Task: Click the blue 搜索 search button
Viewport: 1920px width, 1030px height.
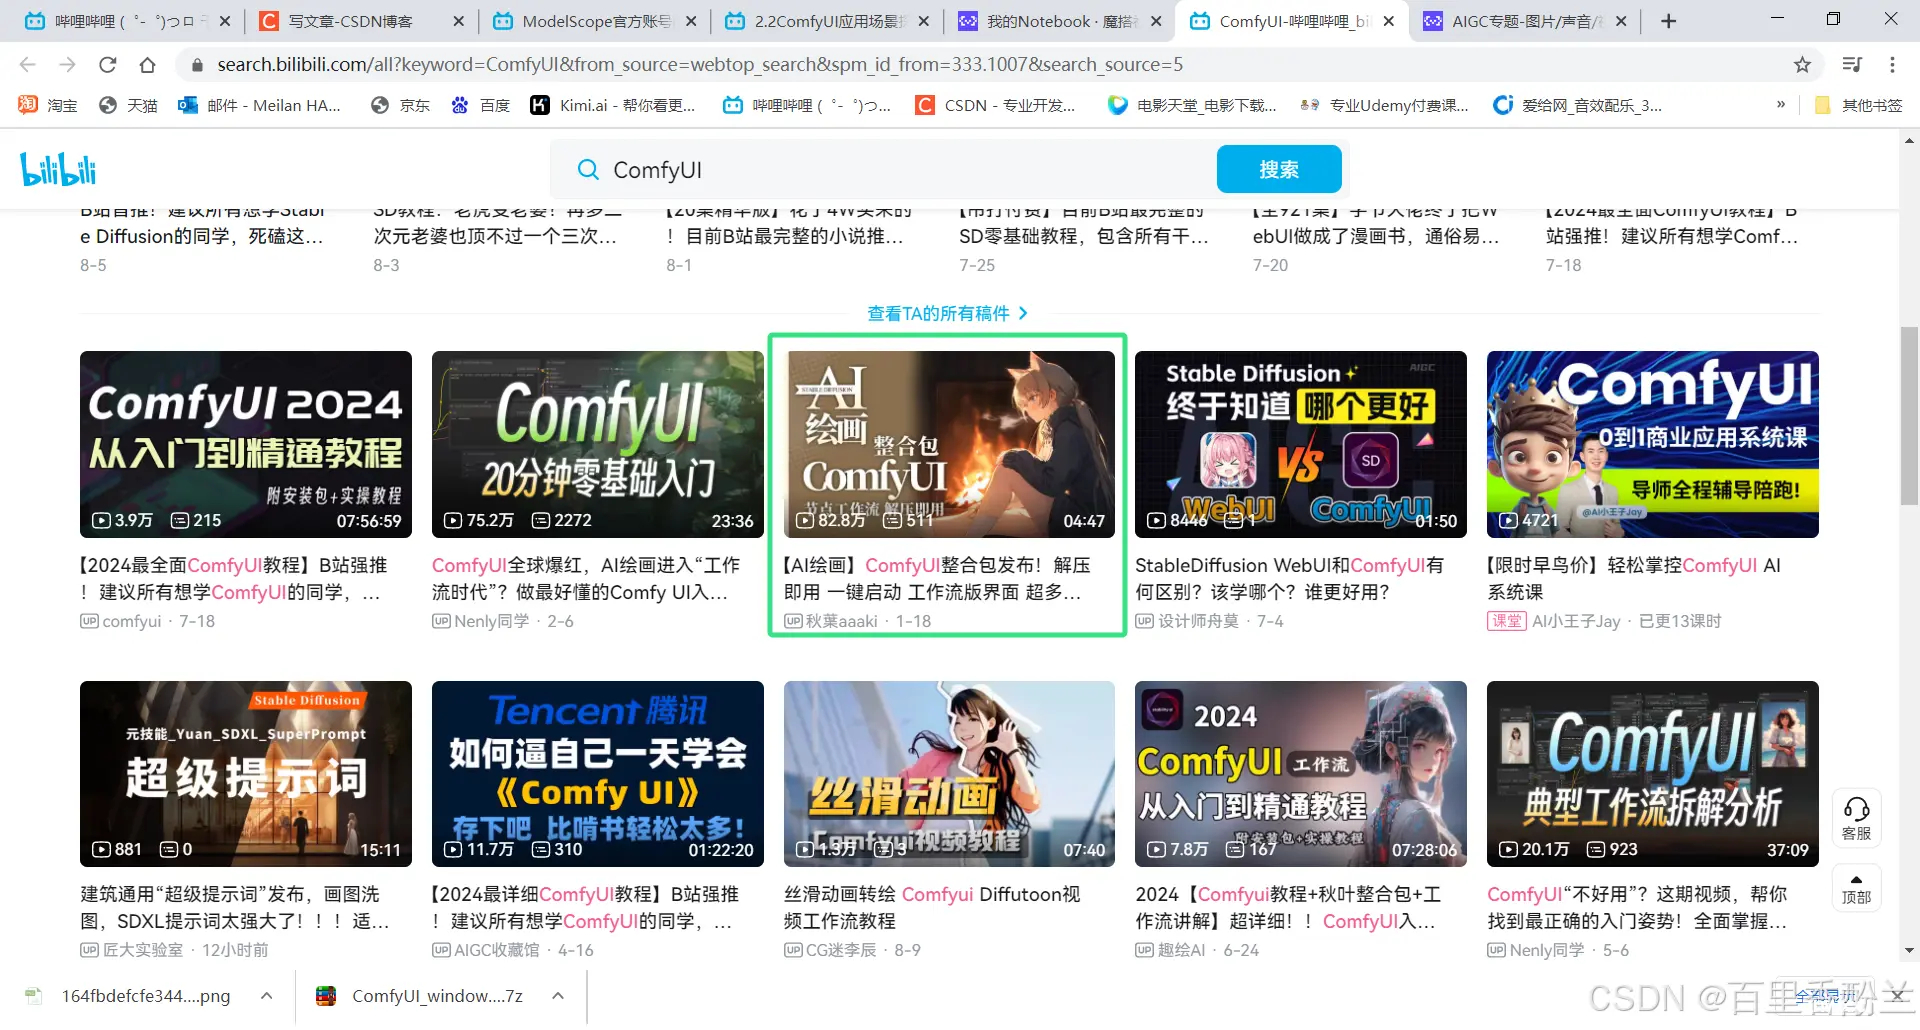Action: pos(1279,169)
